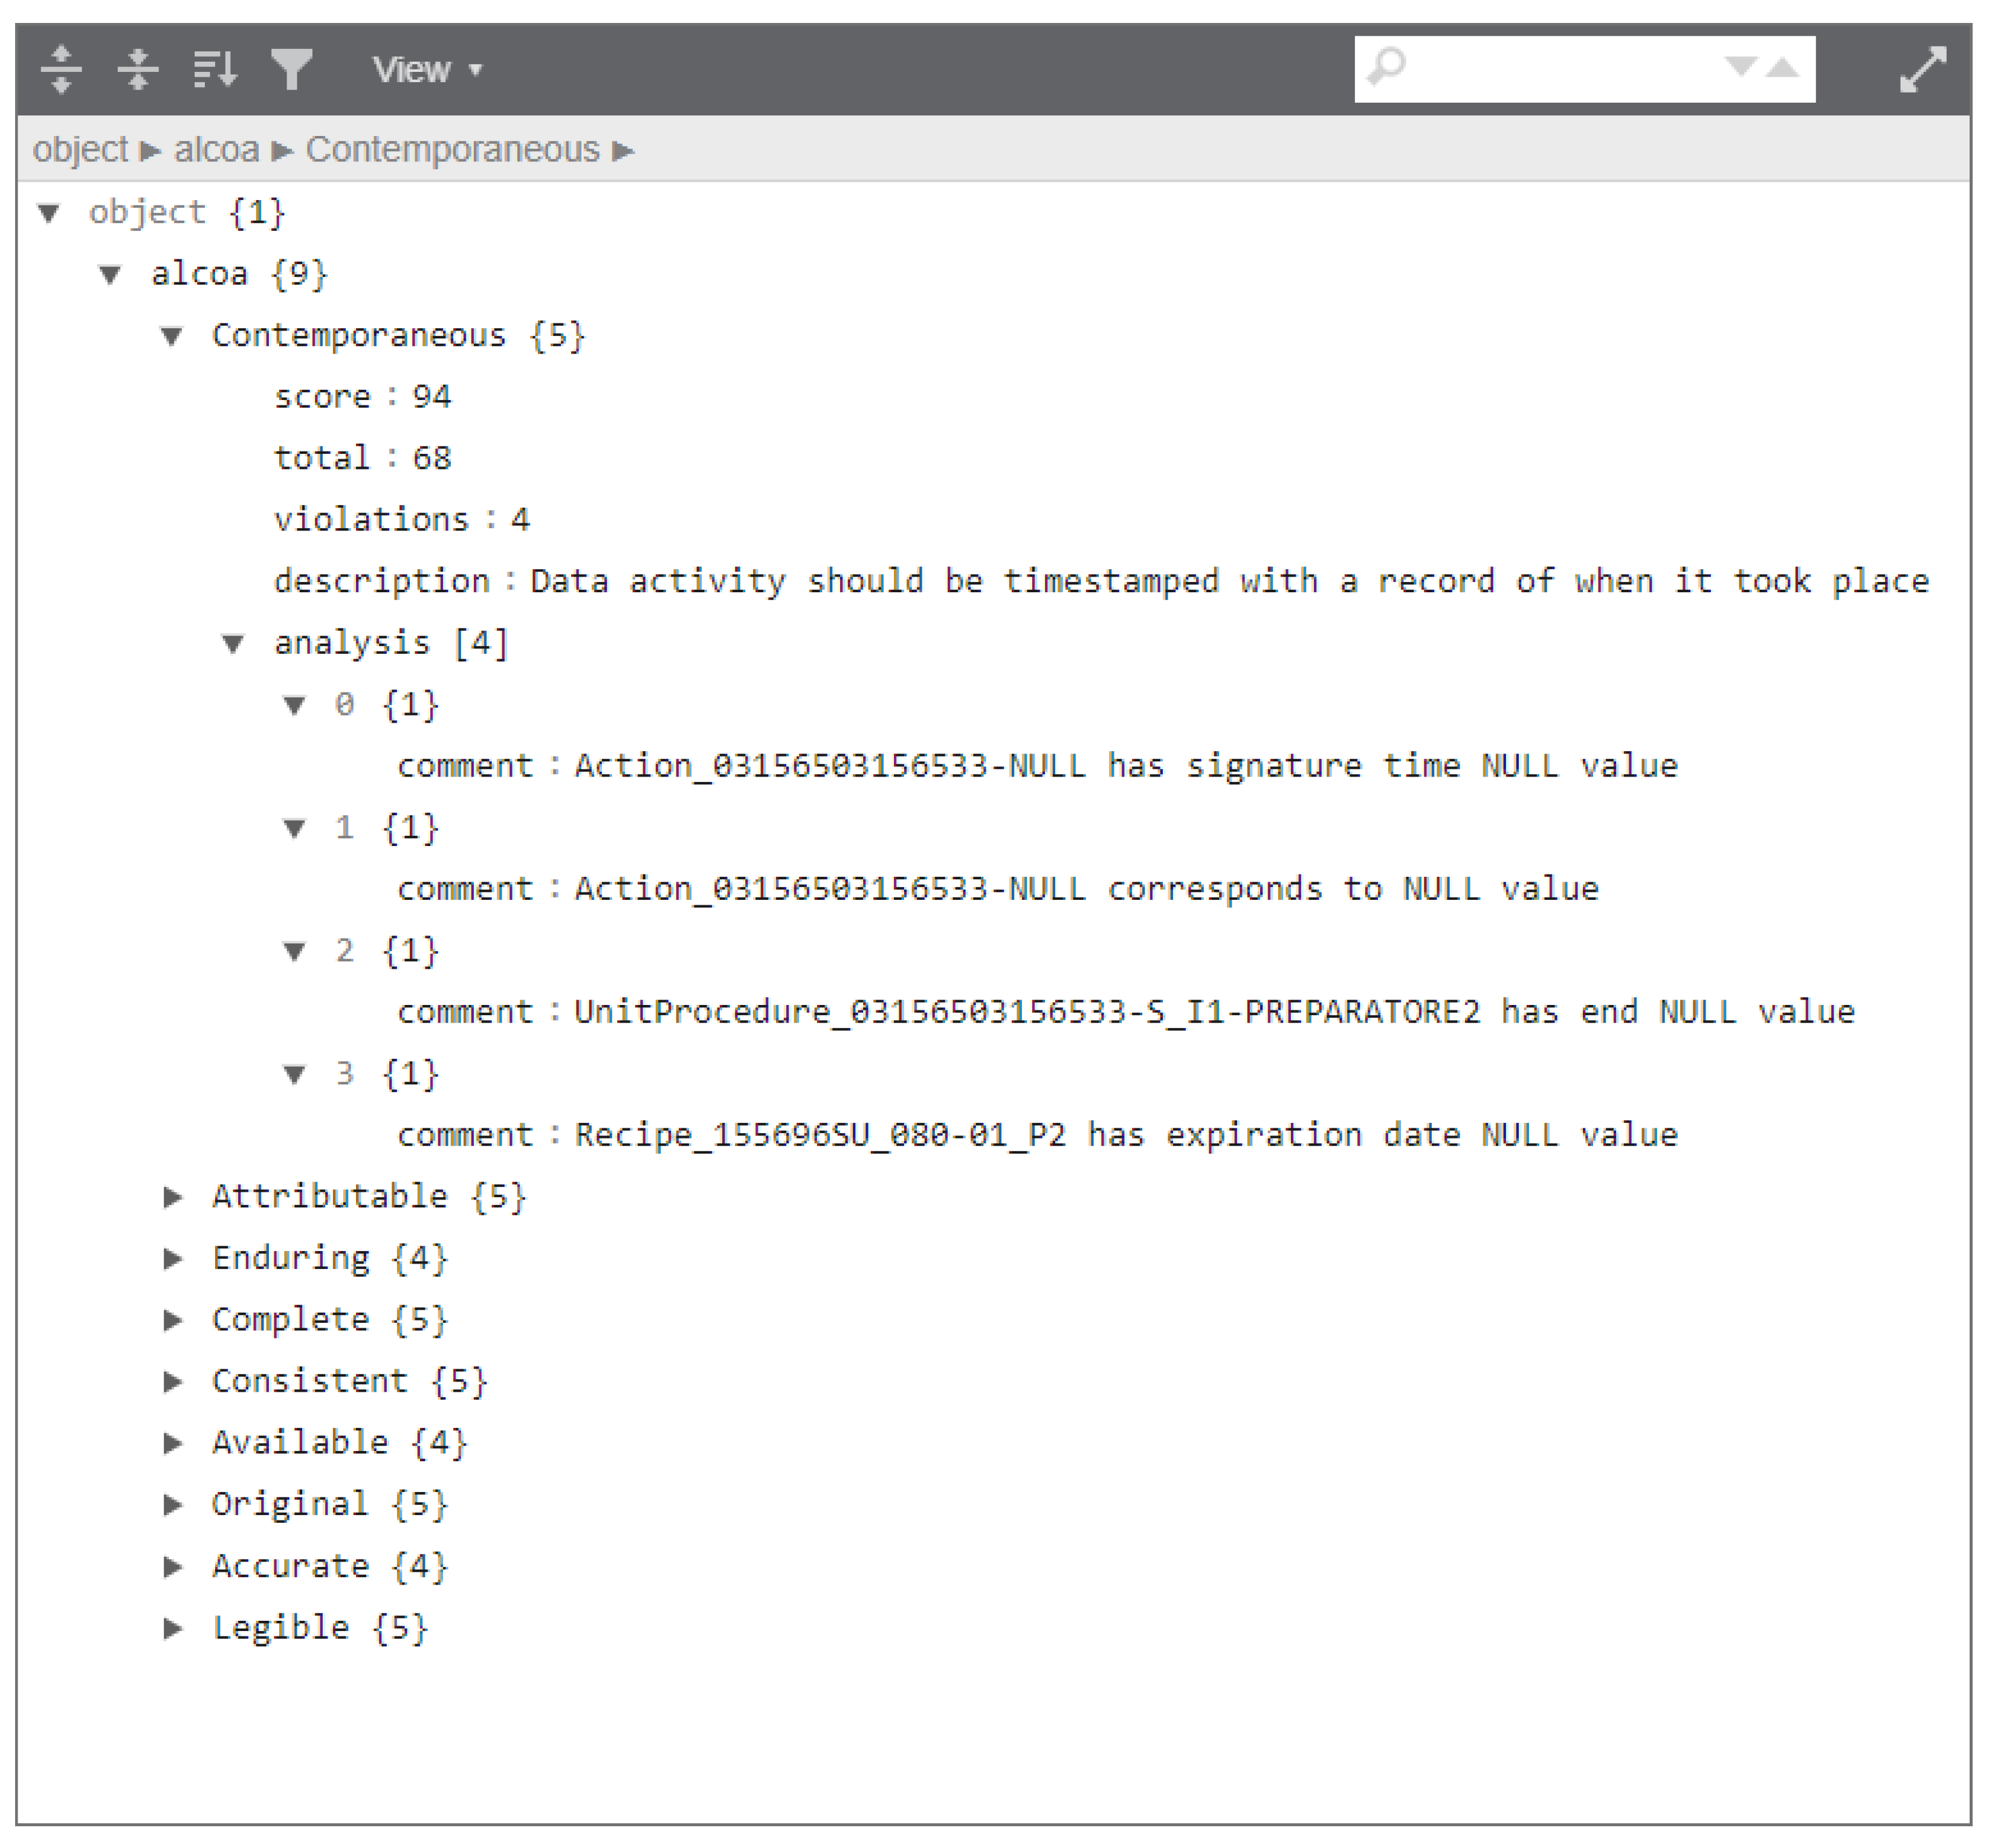Expand the Legible node
Viewport: 1995px width, 1848px height.
[x=172, y=1626]
